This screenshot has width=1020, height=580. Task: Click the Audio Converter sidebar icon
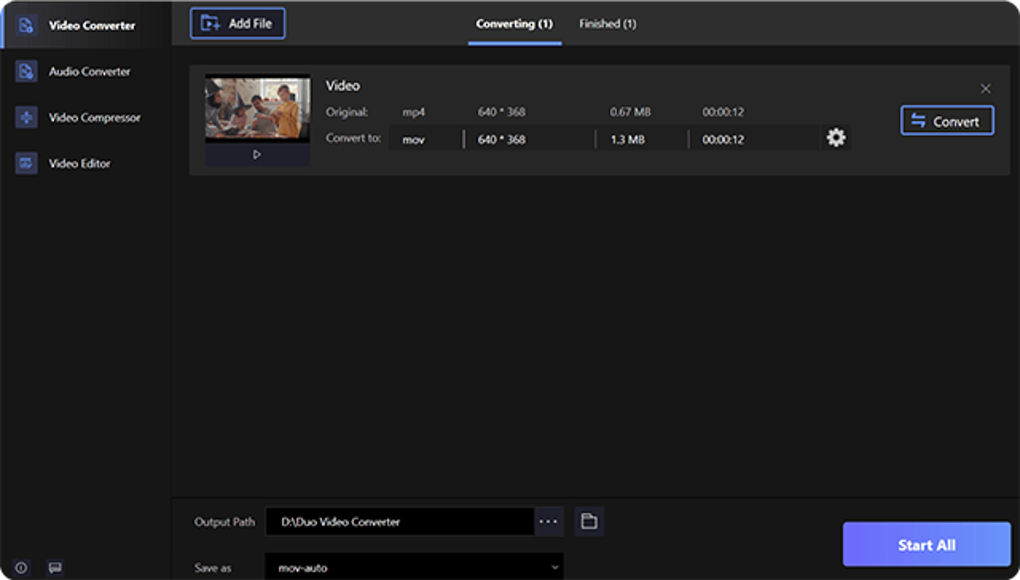pyautogui.click(x=26, y=72)
